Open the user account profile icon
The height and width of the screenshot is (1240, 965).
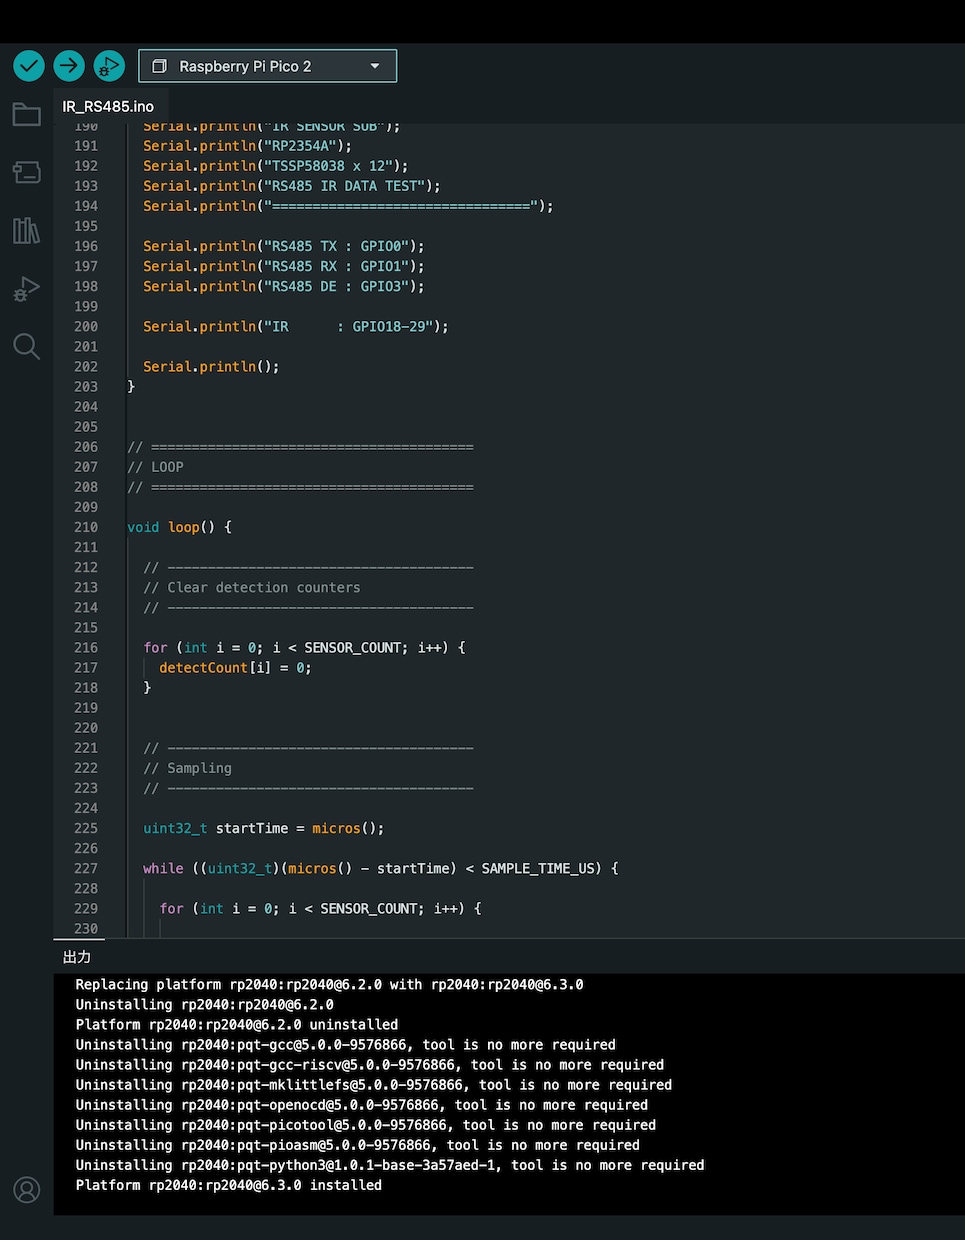point(27,1190)
